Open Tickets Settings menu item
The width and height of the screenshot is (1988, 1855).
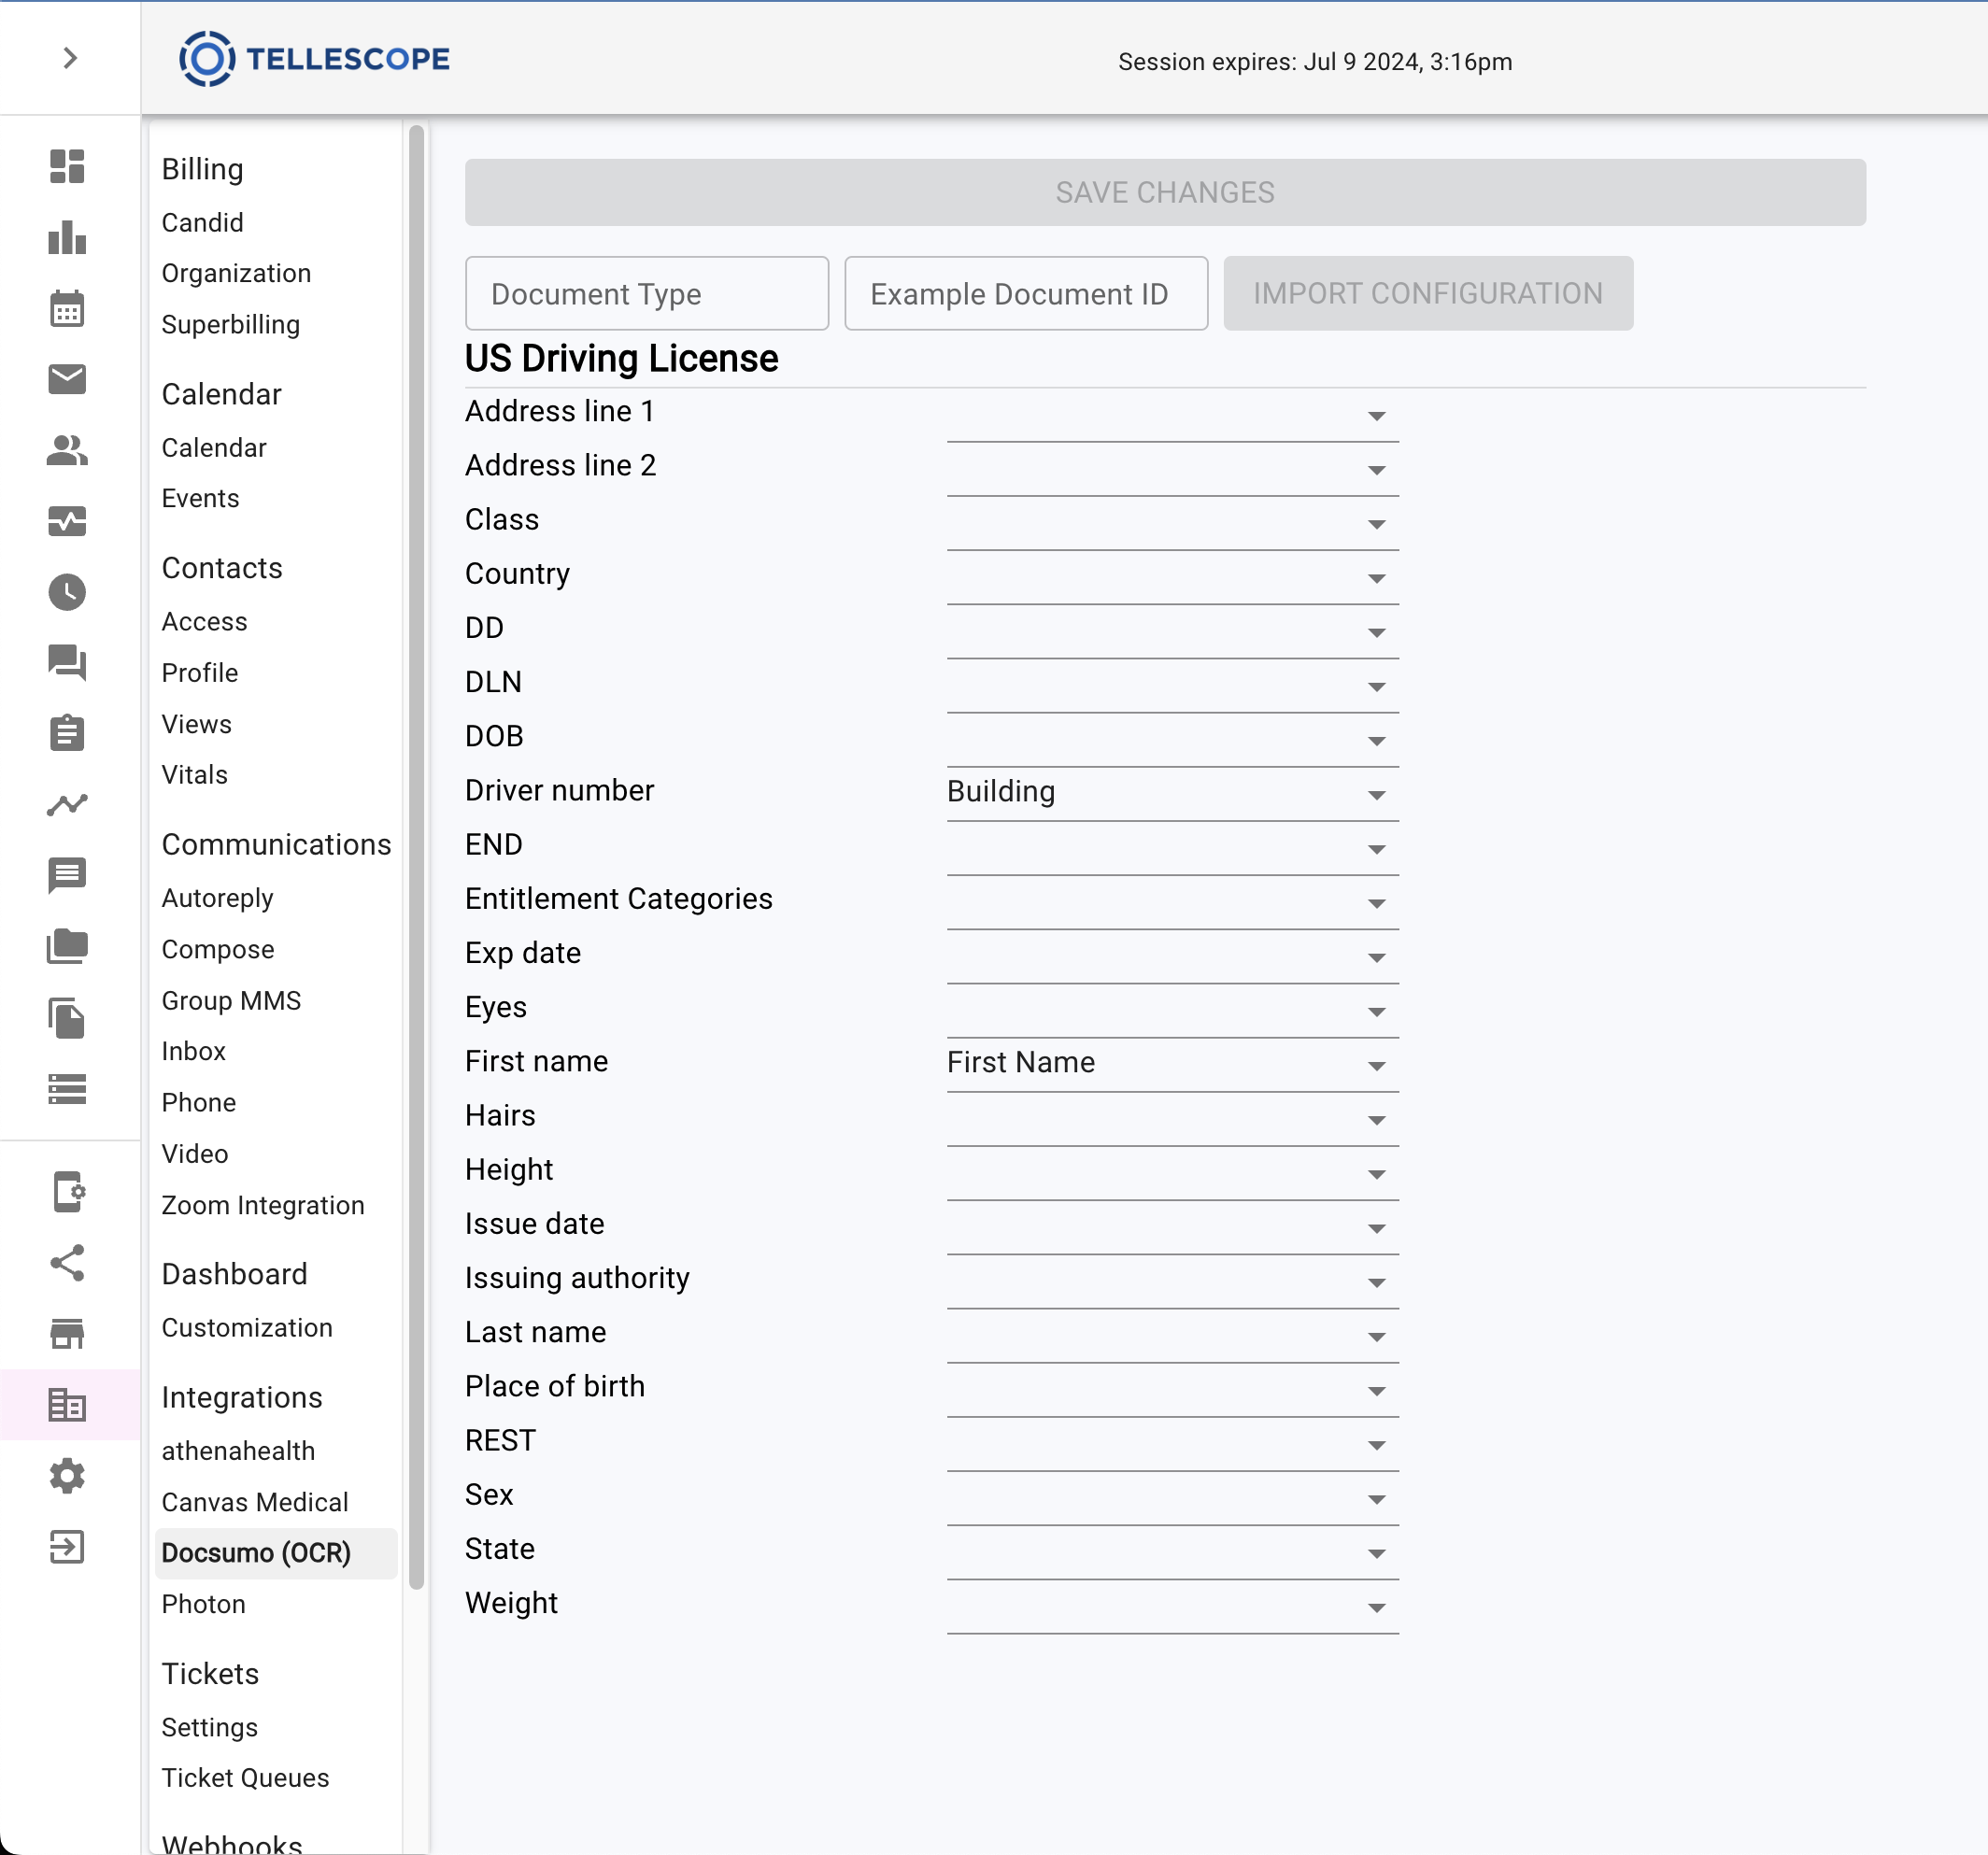tap(210, 1727)
